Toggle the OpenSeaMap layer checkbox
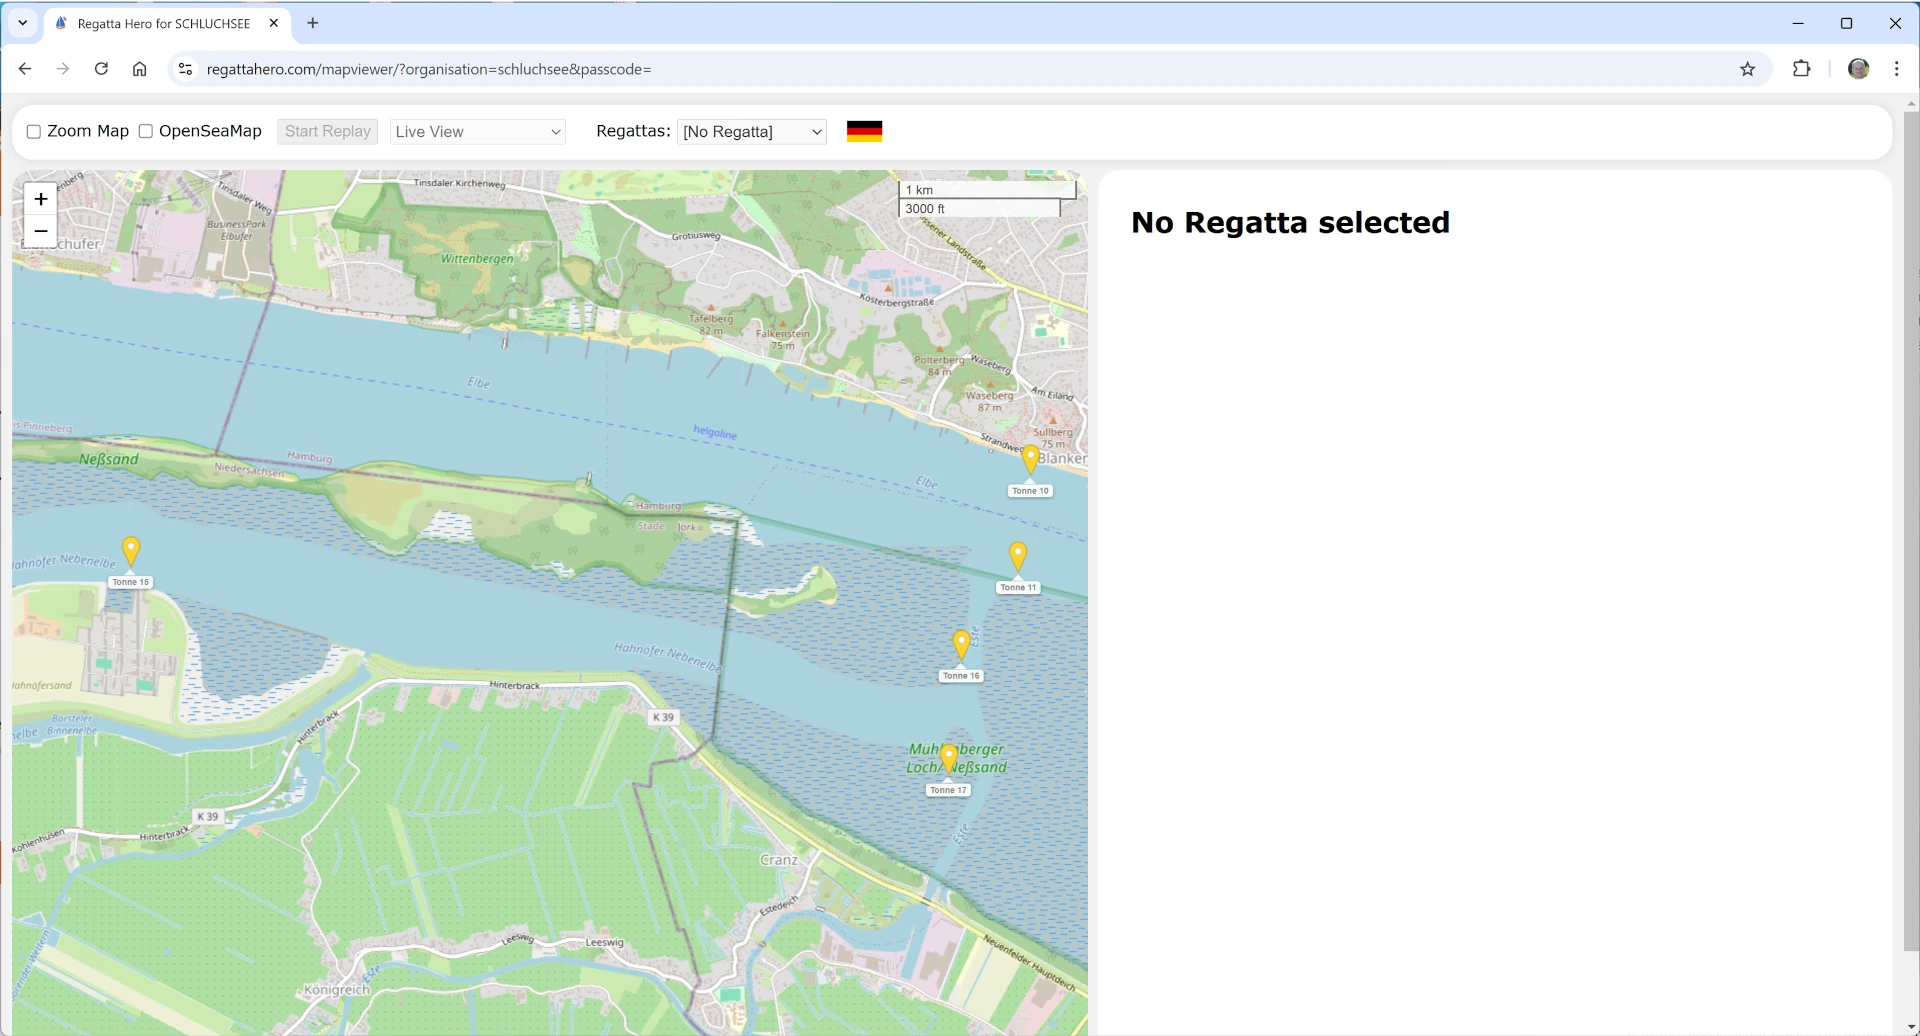 click(x=146, y=132)
